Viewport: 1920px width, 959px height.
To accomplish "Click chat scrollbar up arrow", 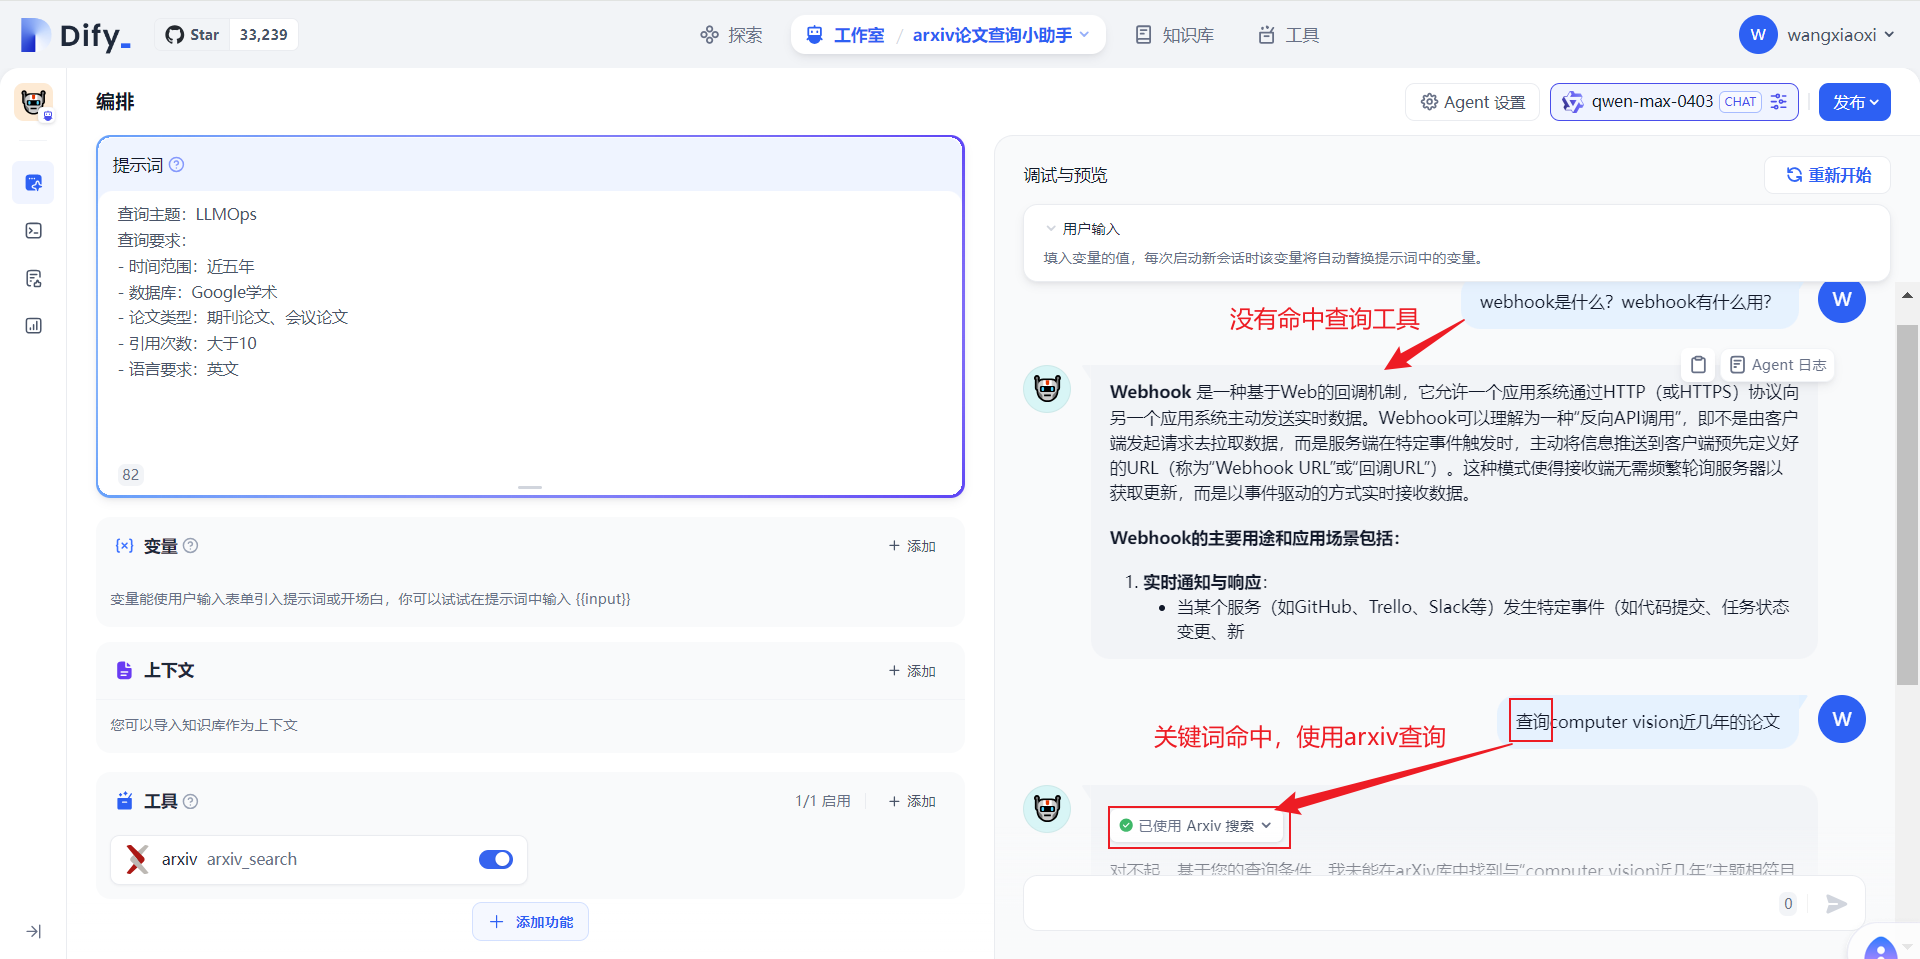I will pyautogui.click(x=1907, y=295).
